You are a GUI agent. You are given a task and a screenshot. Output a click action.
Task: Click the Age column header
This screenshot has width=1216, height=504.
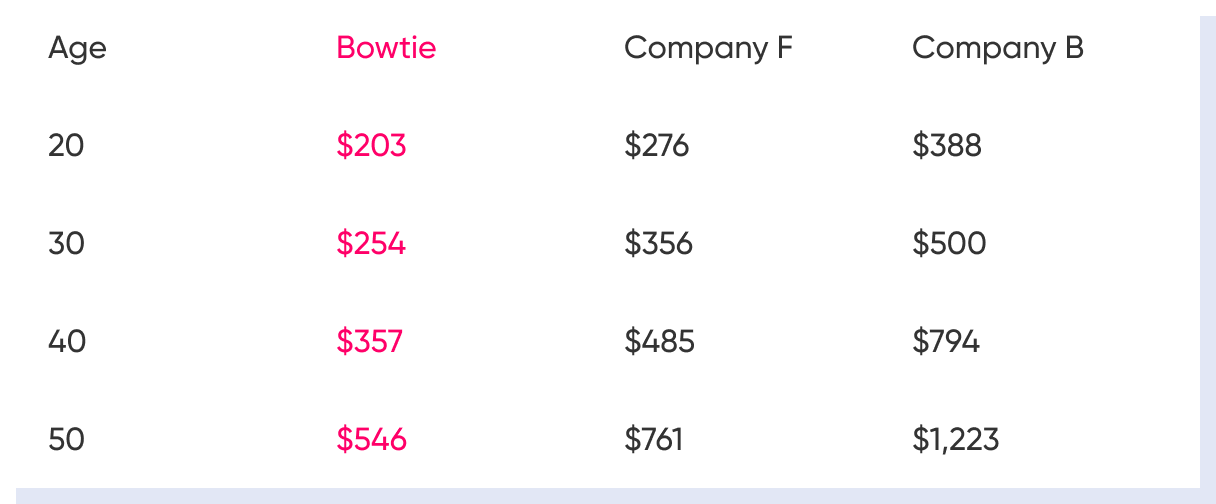[x=77, y=48]
